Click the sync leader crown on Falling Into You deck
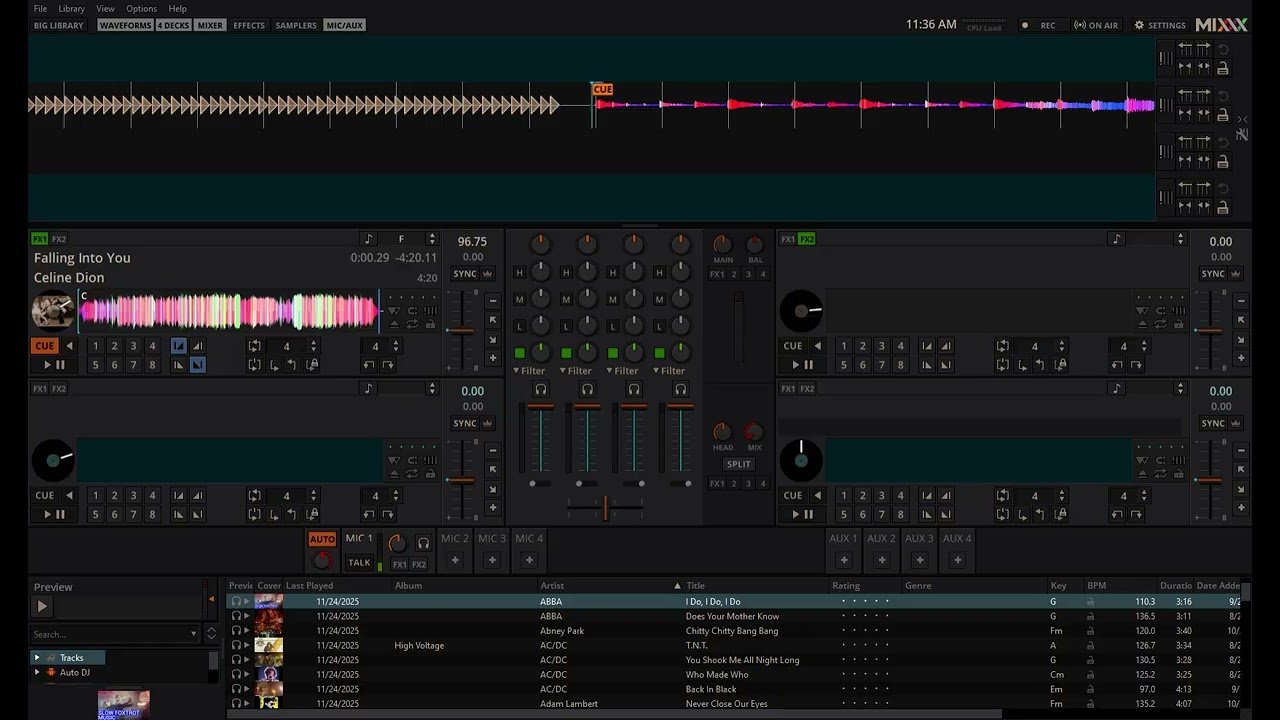Screen dimensions: 1280x720 tap(487, 274)
